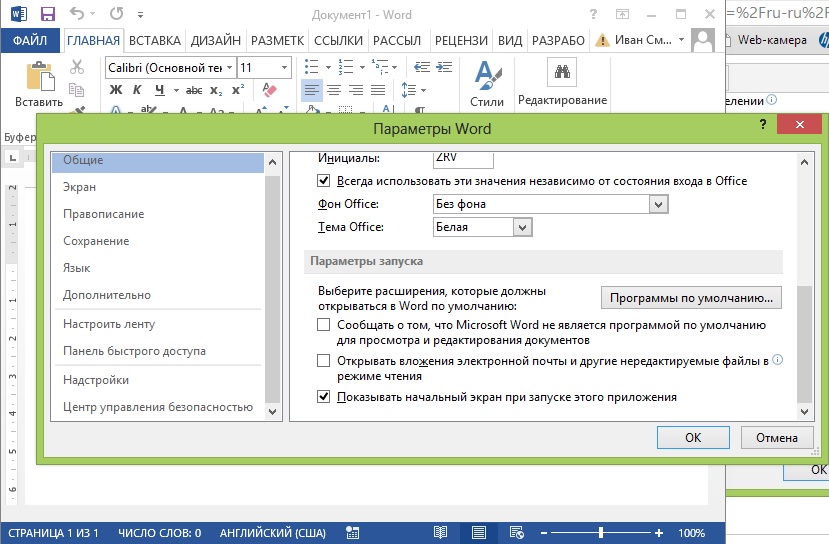The image size is (829, 544).
Task: Open the font name dropdown
Action: coord(229,68)
